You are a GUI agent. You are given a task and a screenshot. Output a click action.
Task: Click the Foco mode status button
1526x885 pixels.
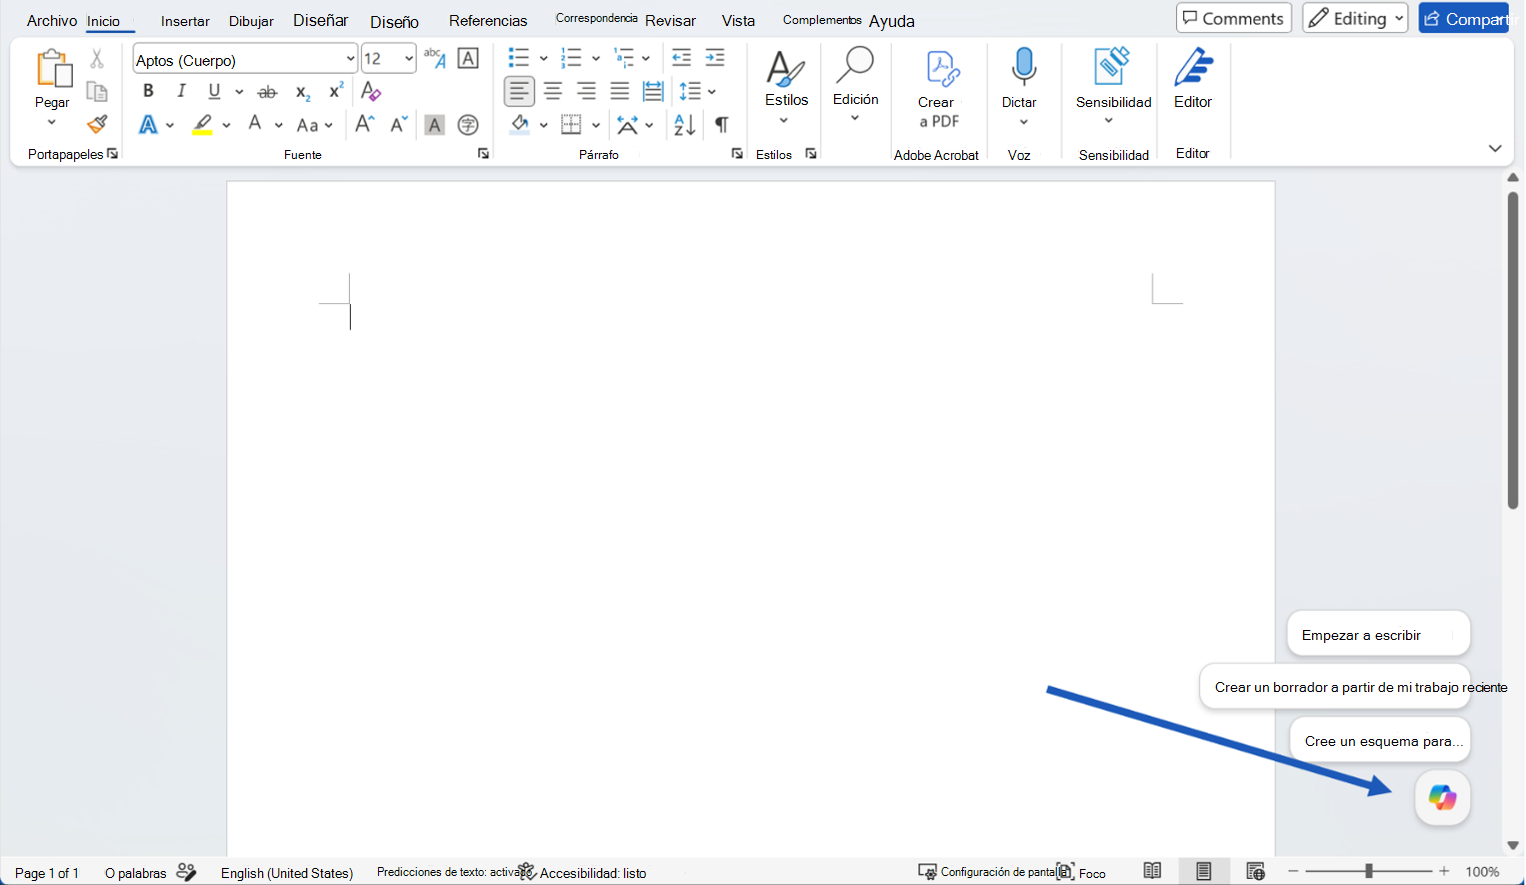(x=1082, y=872)
